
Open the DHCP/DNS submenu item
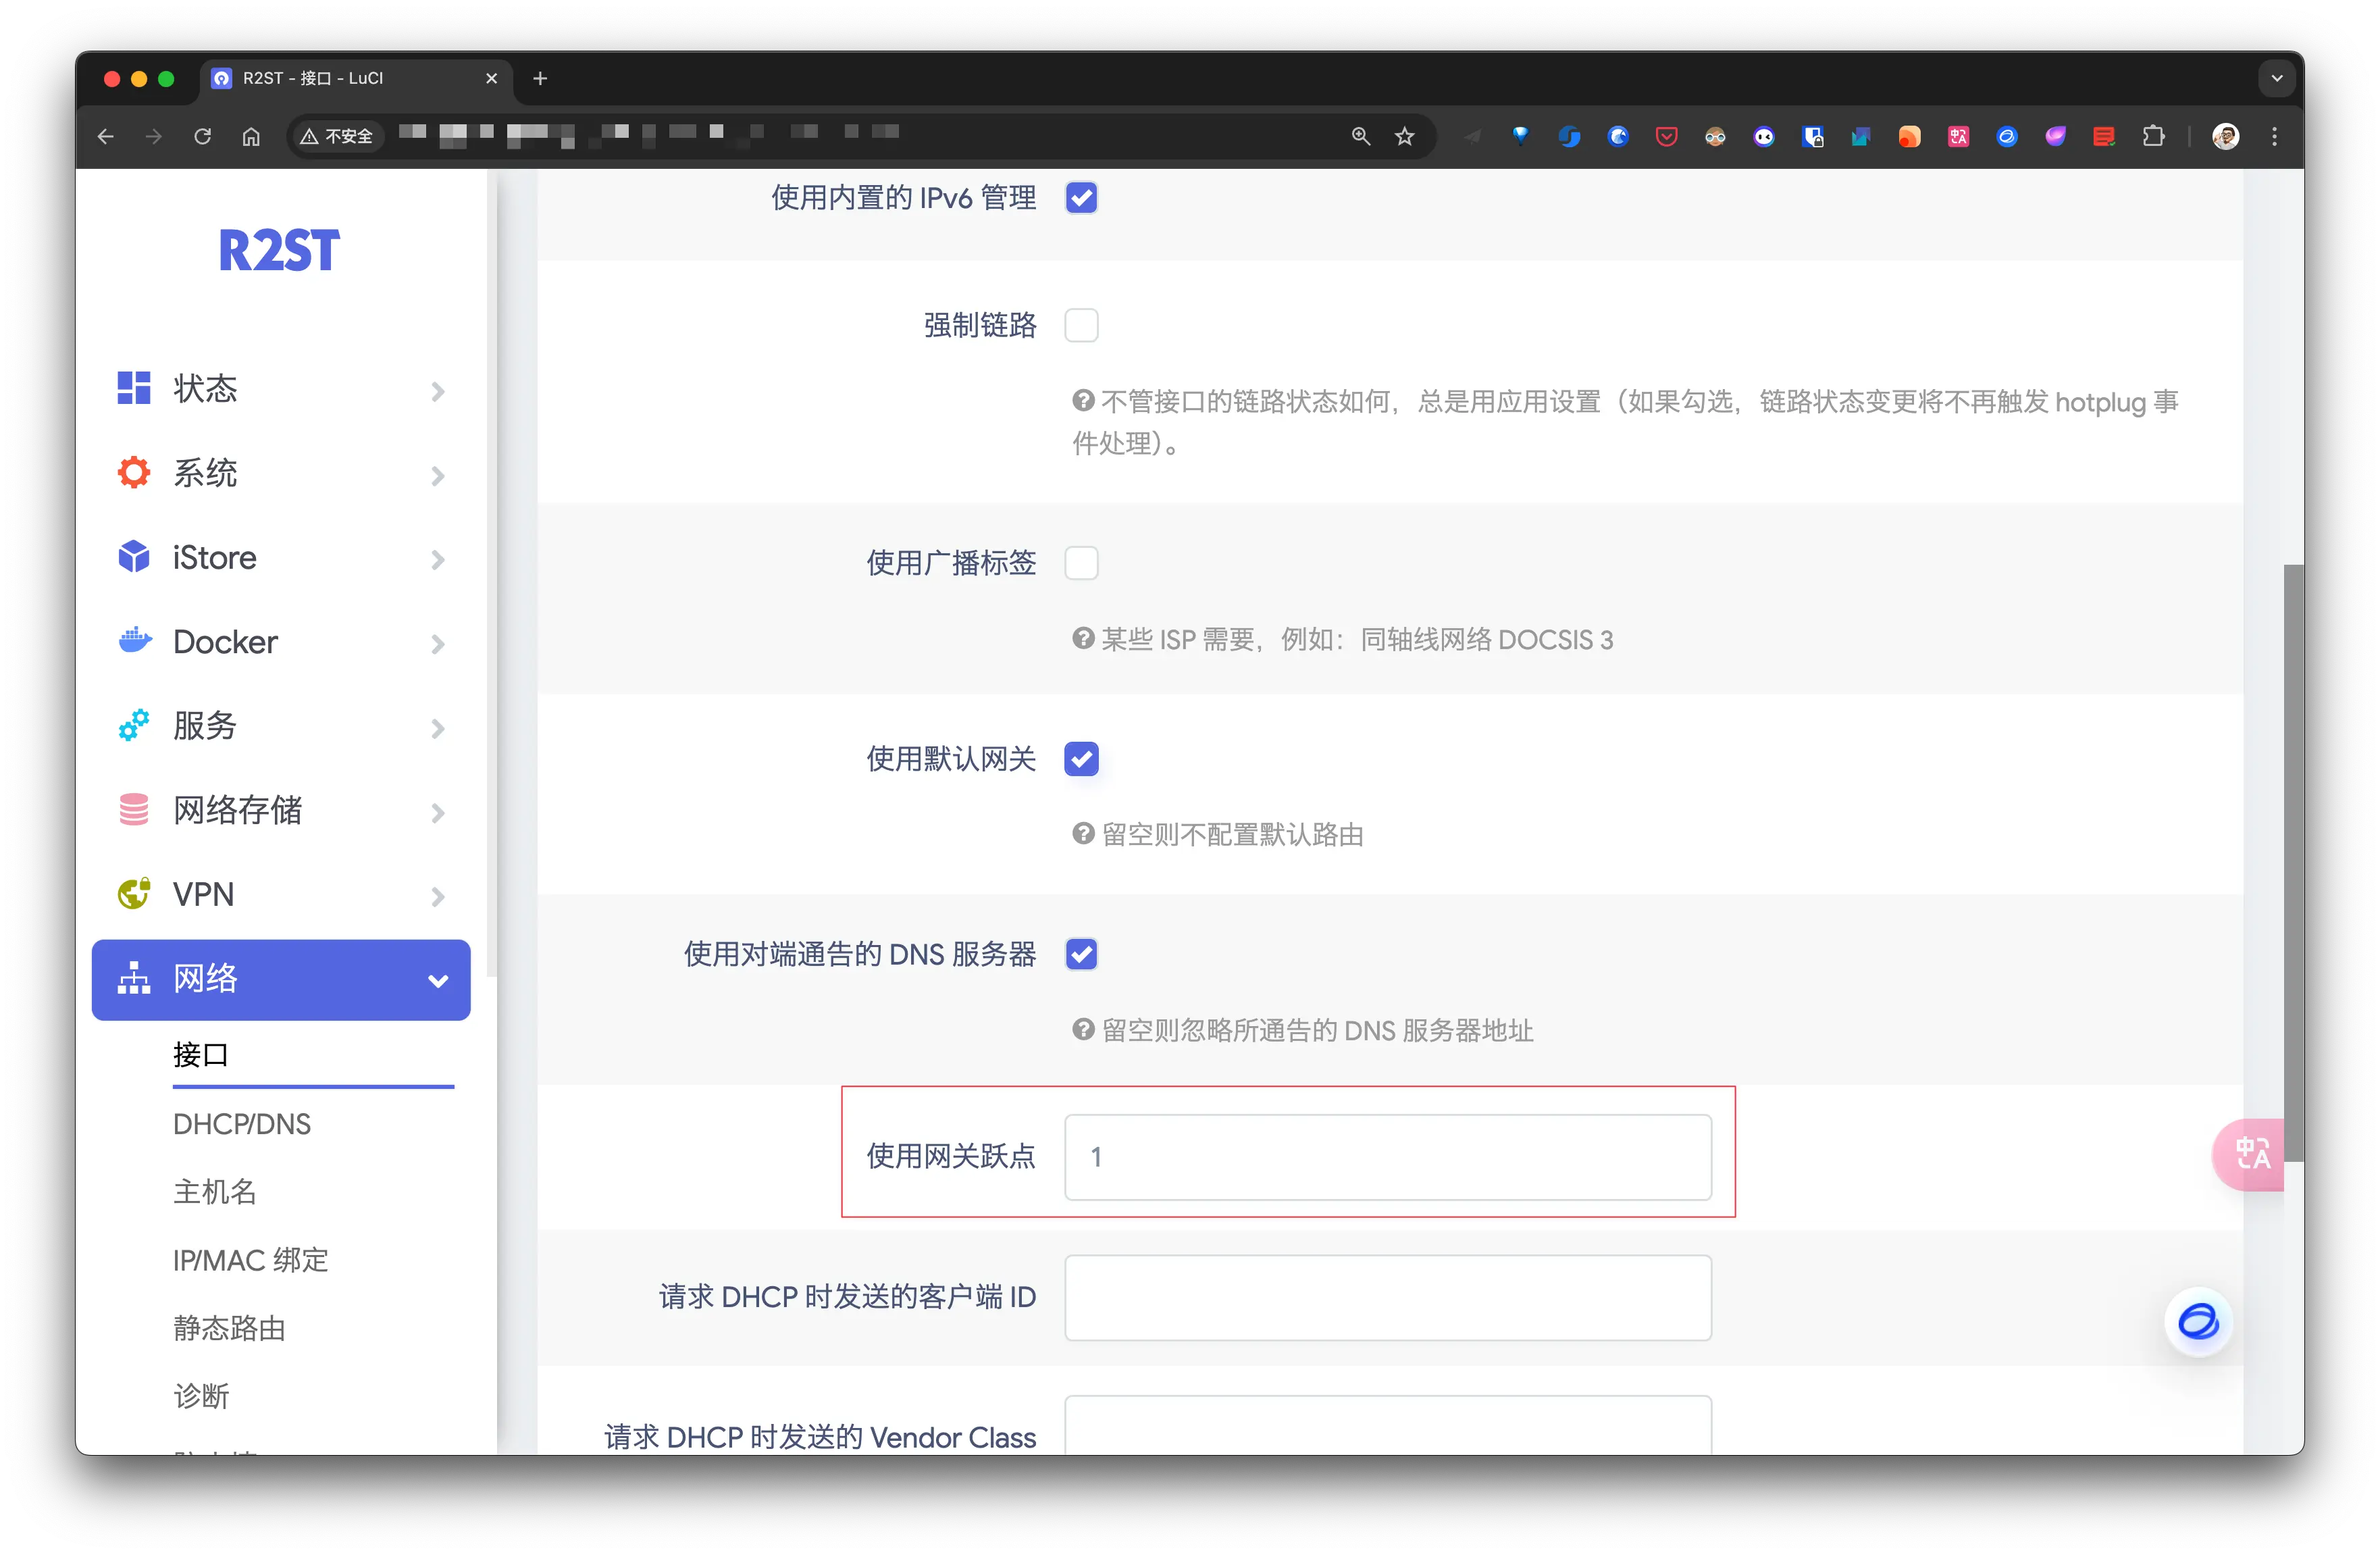tap(242, 1124)
